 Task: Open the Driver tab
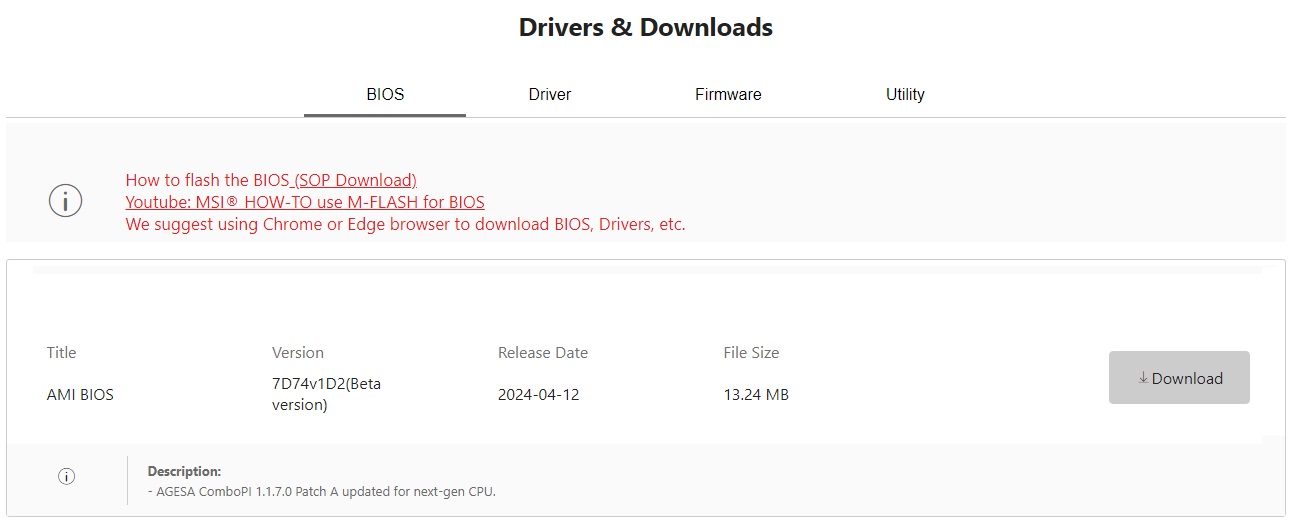click(550, 95)
